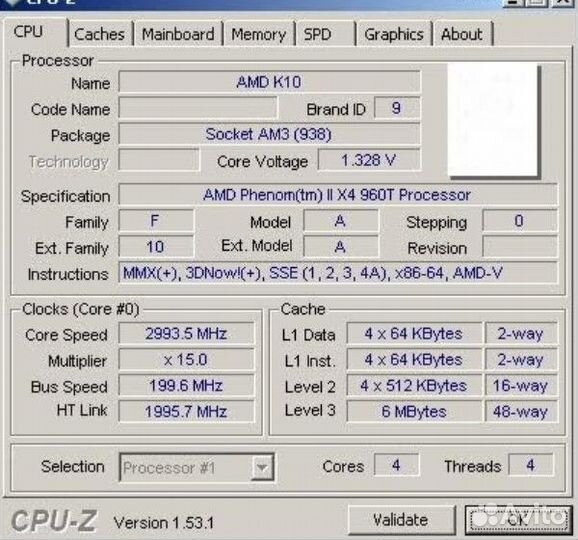Click the 'Socket AM3 (938)' package value
The width and height of the screenshot is (578, 540).
(269, 134)
